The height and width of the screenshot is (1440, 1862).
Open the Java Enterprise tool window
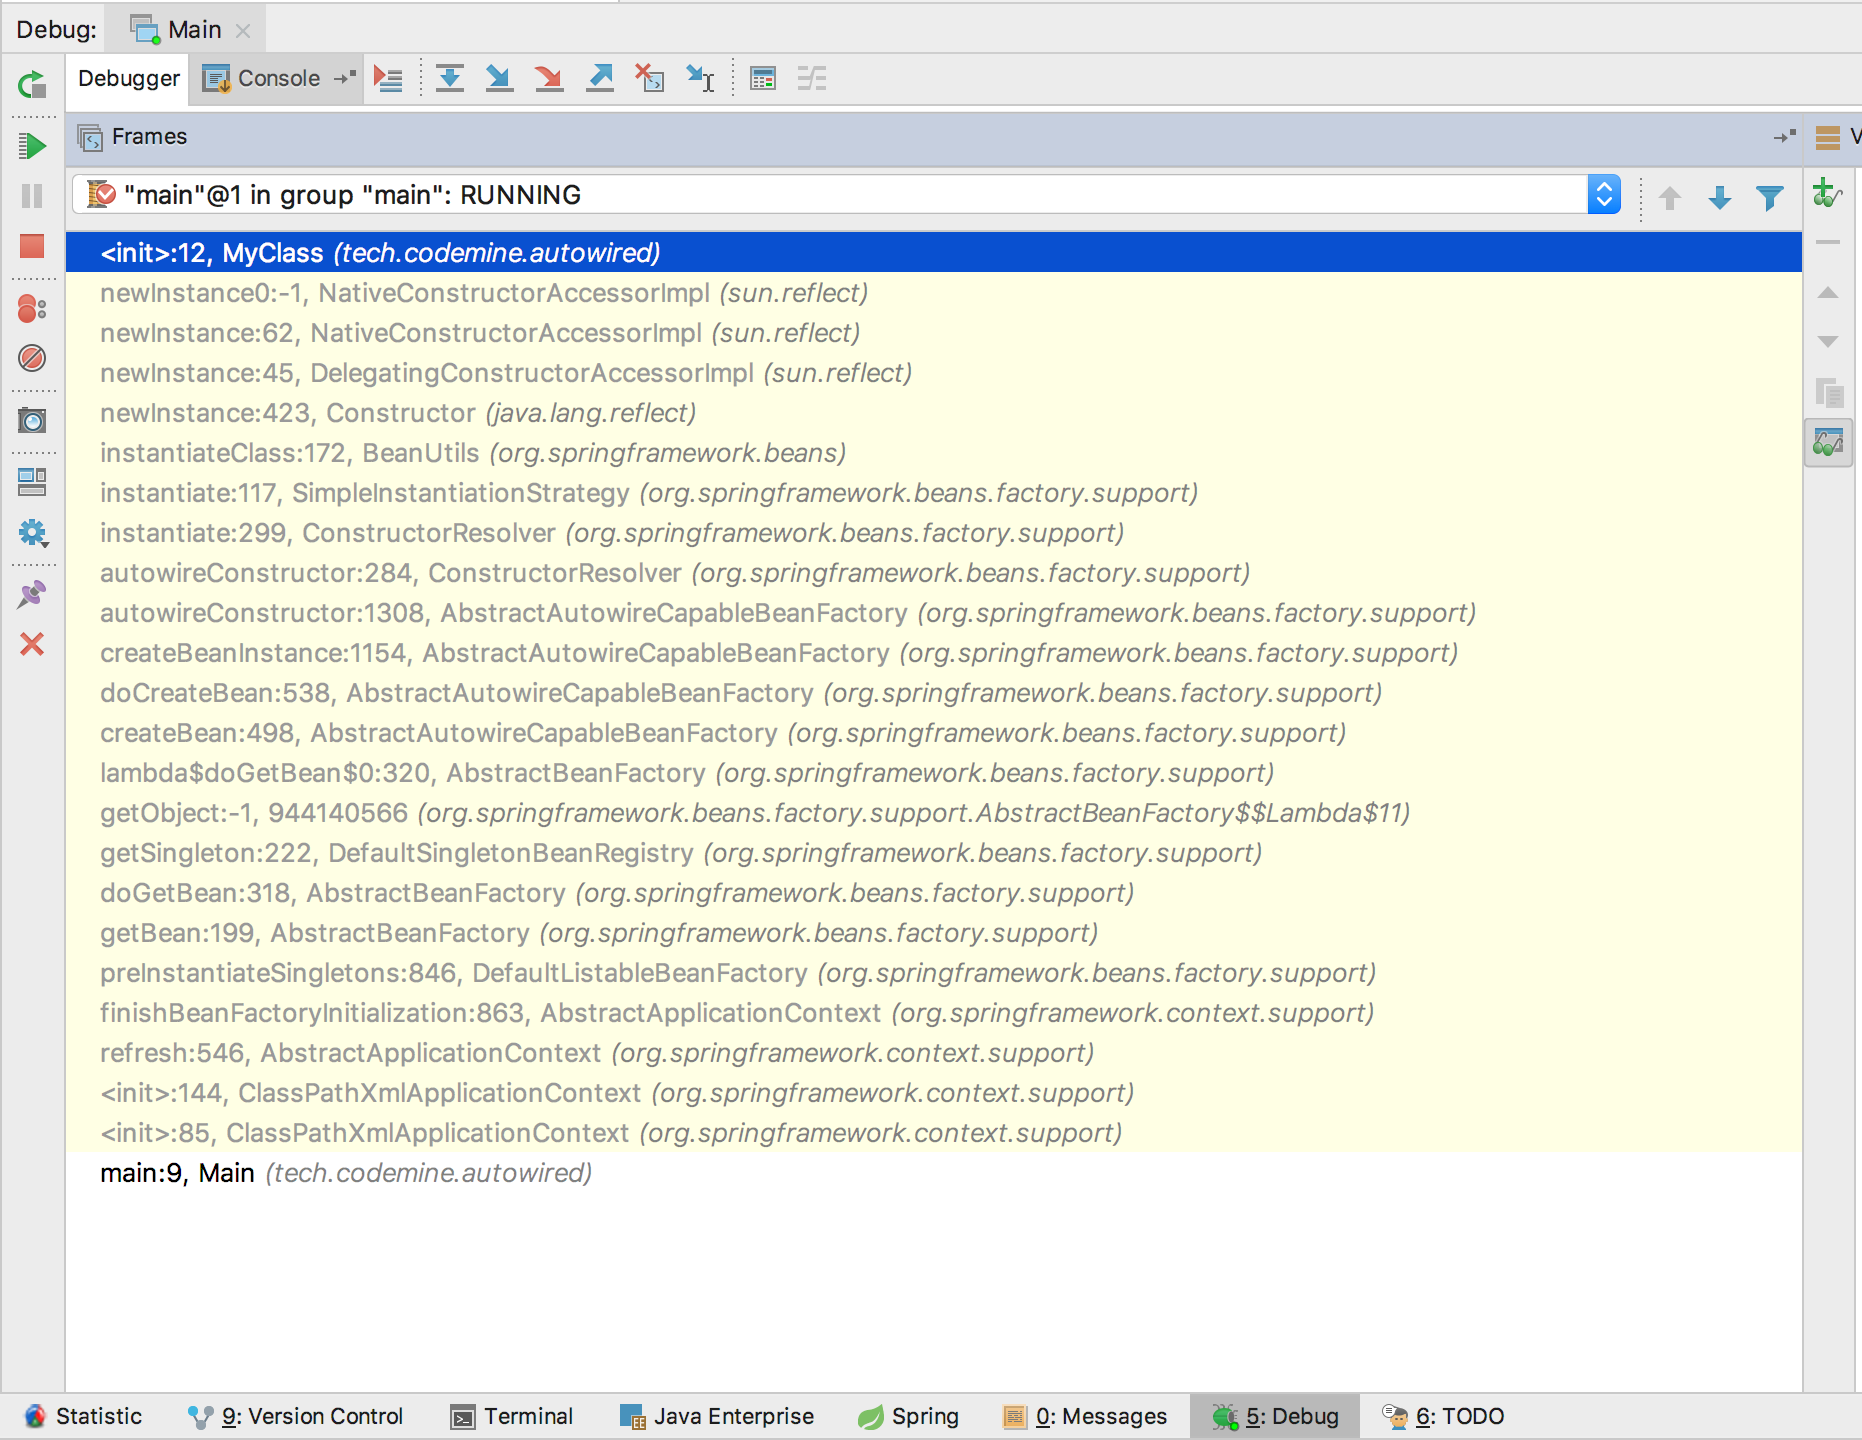[717, 1416]
